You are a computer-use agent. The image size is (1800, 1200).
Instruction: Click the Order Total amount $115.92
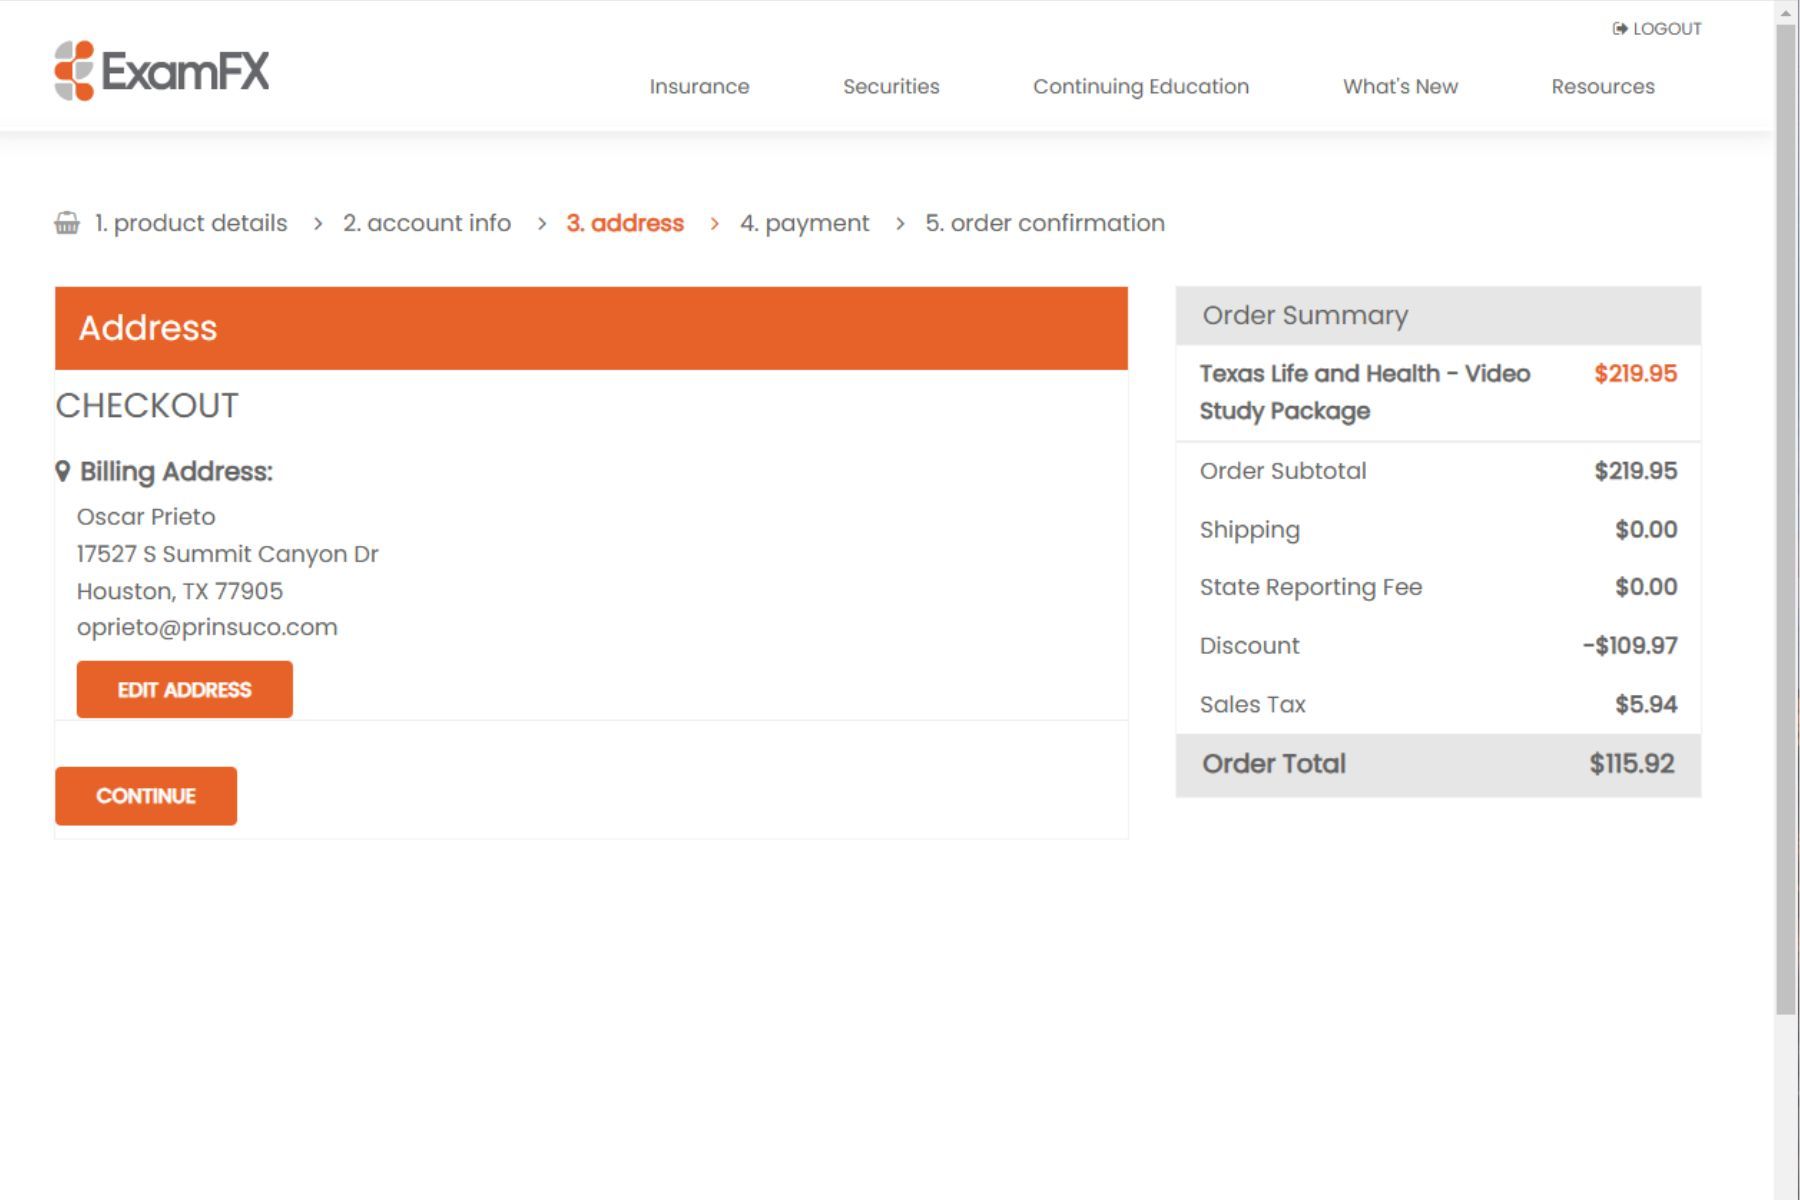[x=1631, y=764]
